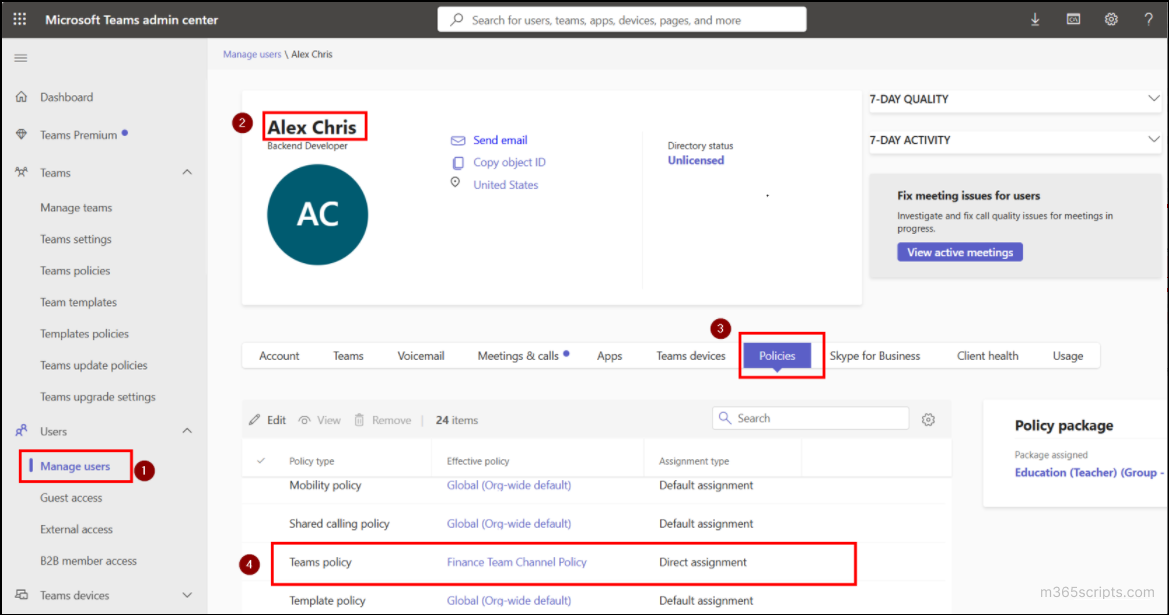This screenshot has height=615, width=1169.
Task: Click the eye View icon in policy toolbar
Action: (x=304, y=420)
